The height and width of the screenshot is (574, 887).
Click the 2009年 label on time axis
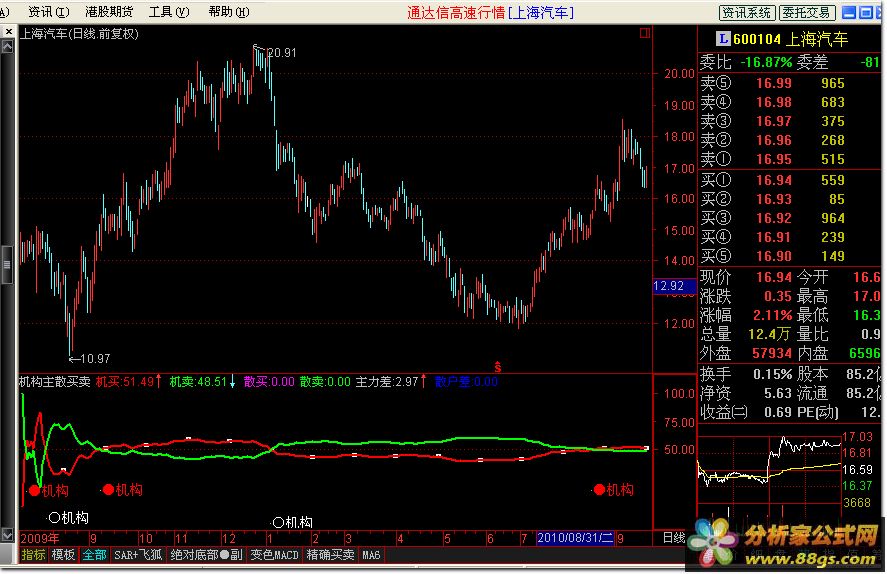click(40, 538)
